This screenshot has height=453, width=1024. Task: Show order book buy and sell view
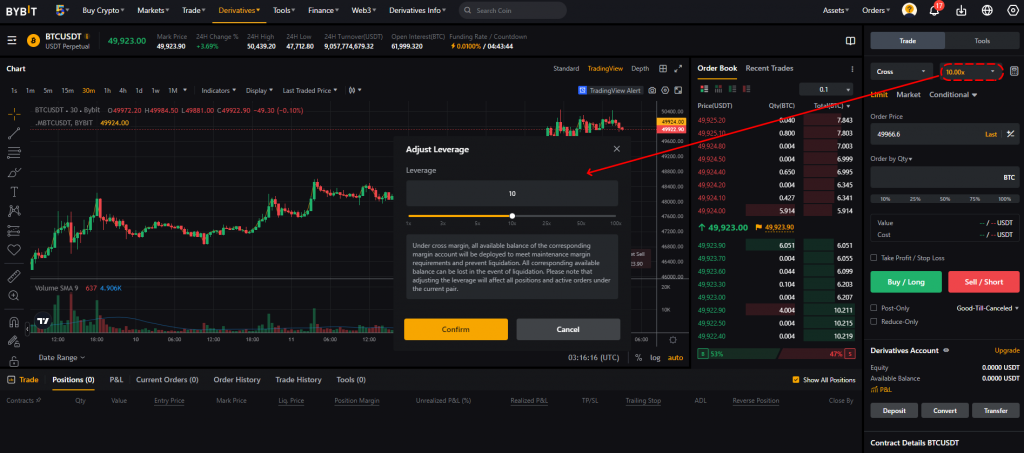coord(704,89)
